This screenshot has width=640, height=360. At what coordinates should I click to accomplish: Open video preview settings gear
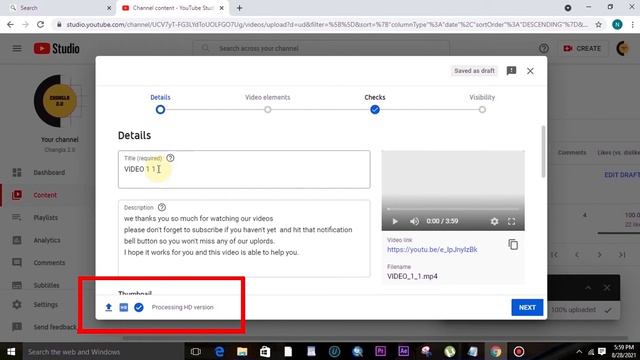(494, 221)
